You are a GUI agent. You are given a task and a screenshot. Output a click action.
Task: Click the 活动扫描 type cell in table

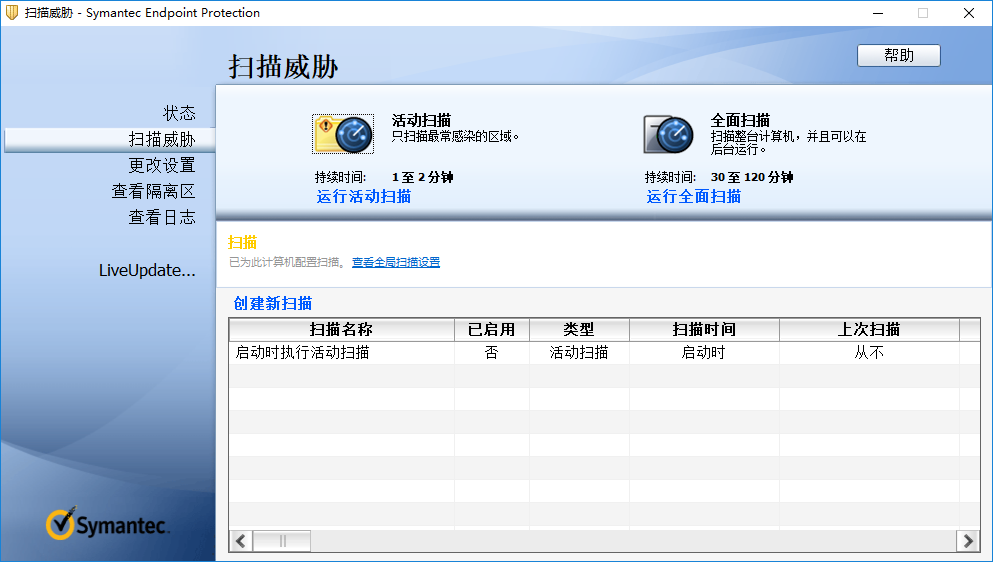579,353
